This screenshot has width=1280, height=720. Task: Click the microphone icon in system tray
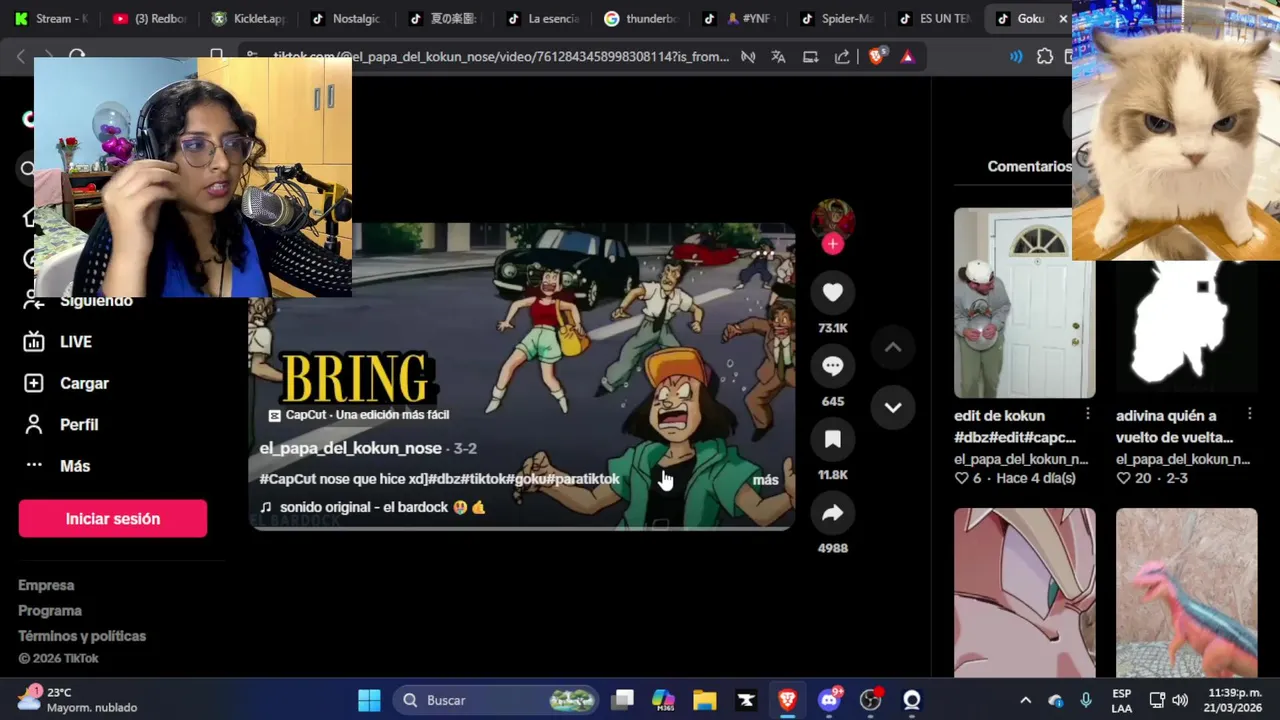pos(1086,700)
